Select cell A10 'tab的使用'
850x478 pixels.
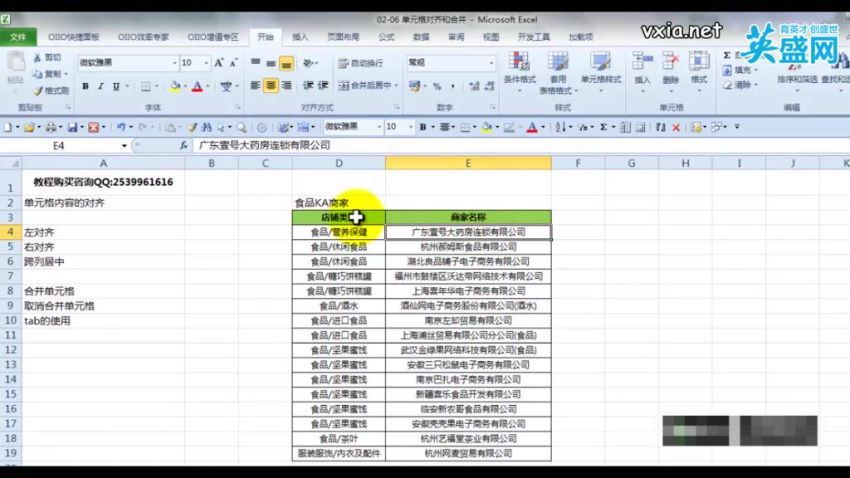(x=103, y=321)
